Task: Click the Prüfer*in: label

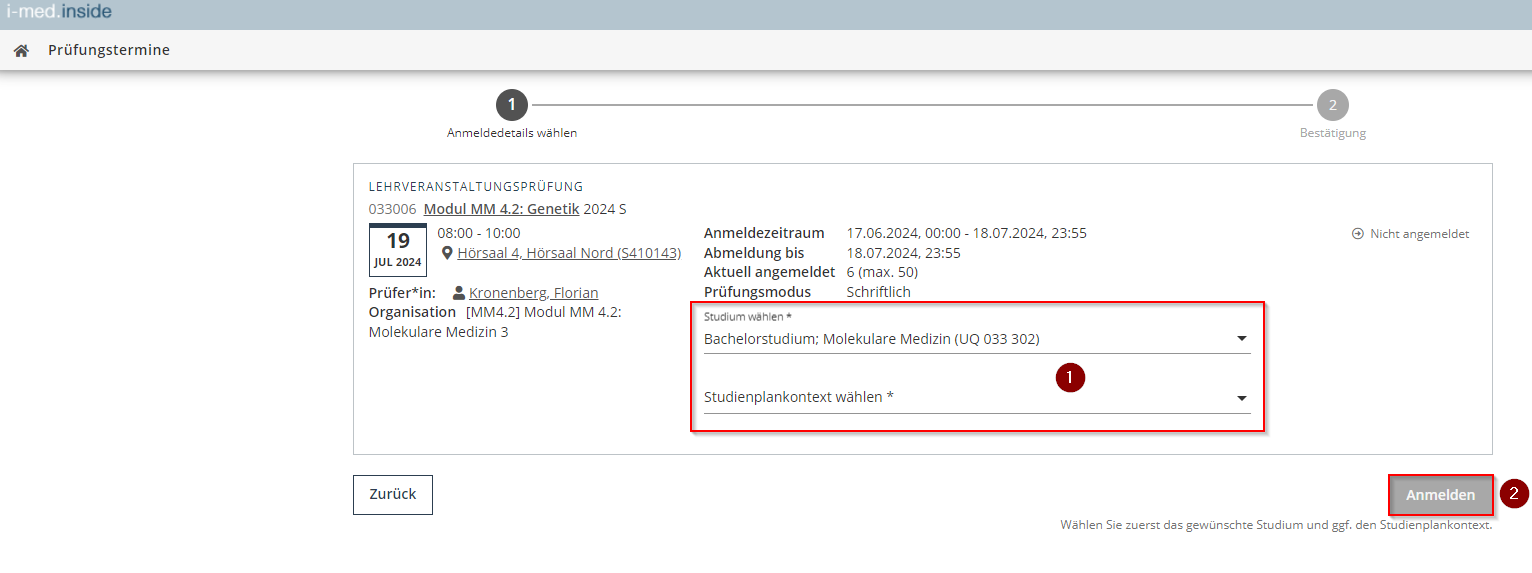Action: click(x=402, y=293)
